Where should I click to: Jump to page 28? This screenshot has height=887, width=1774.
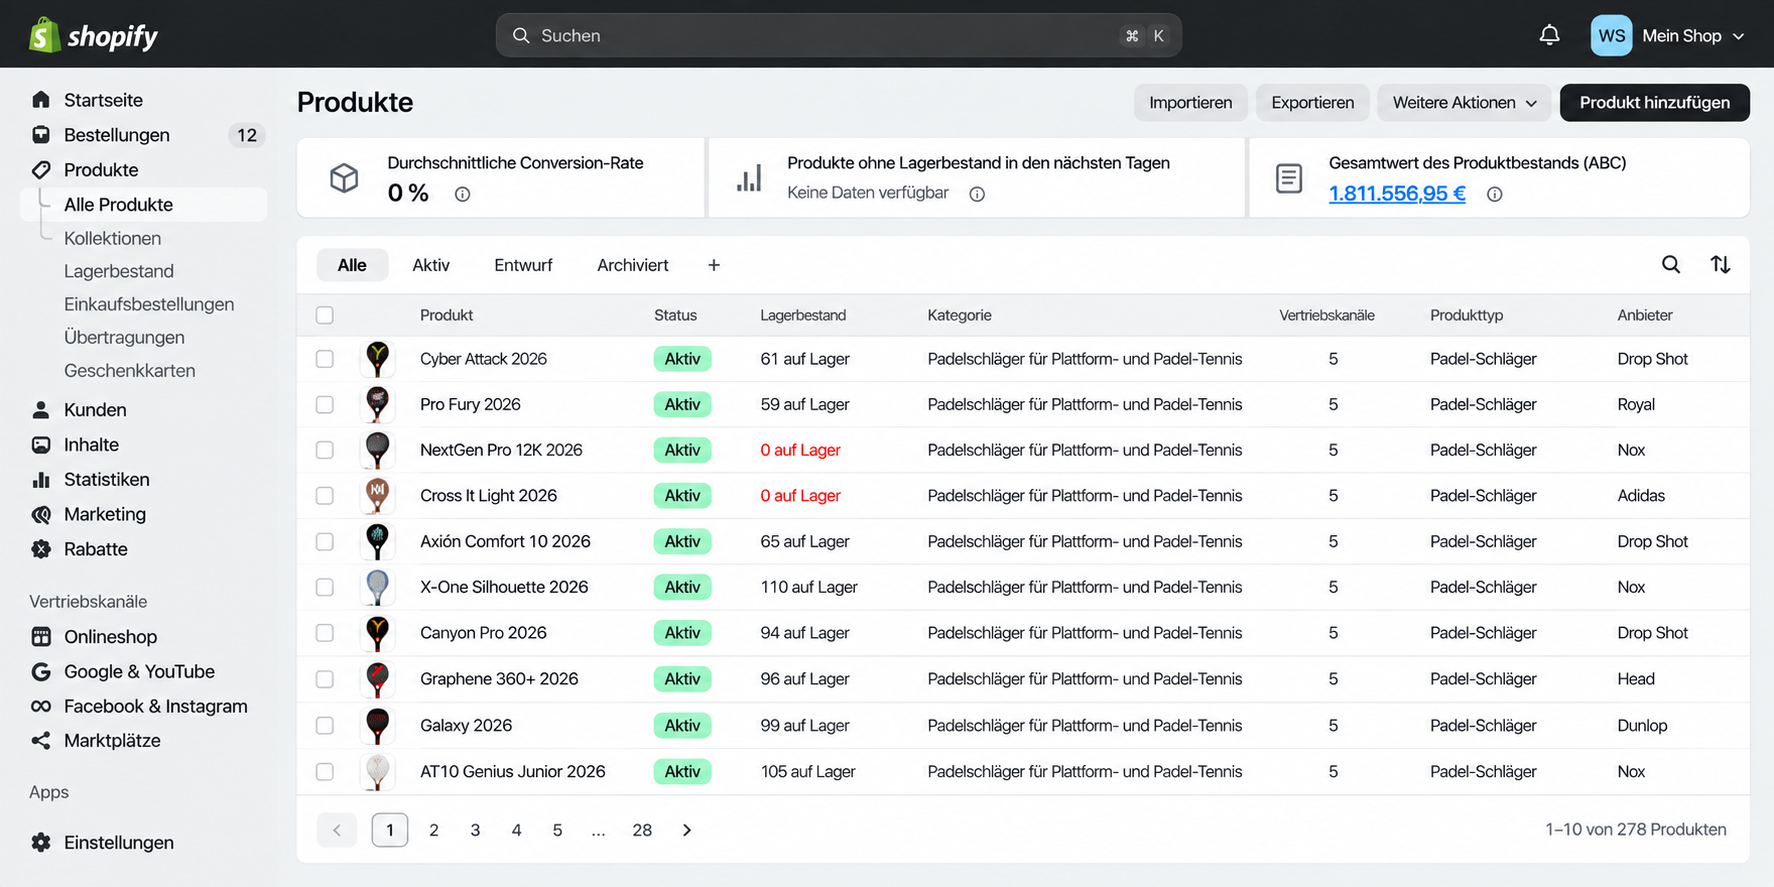[x=642, y=830]
